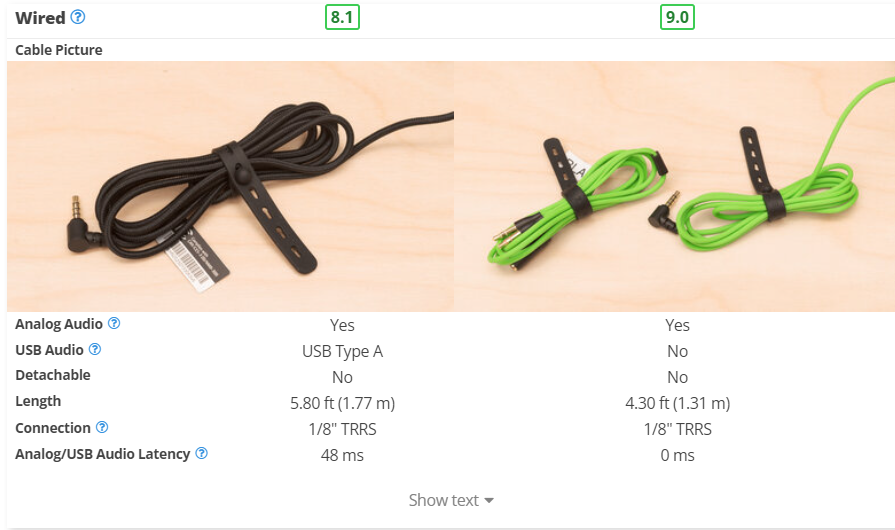The height and width of the screenshot is (530, 895).
Task: Click the Analog Audio row label
Action: [58, 324]
